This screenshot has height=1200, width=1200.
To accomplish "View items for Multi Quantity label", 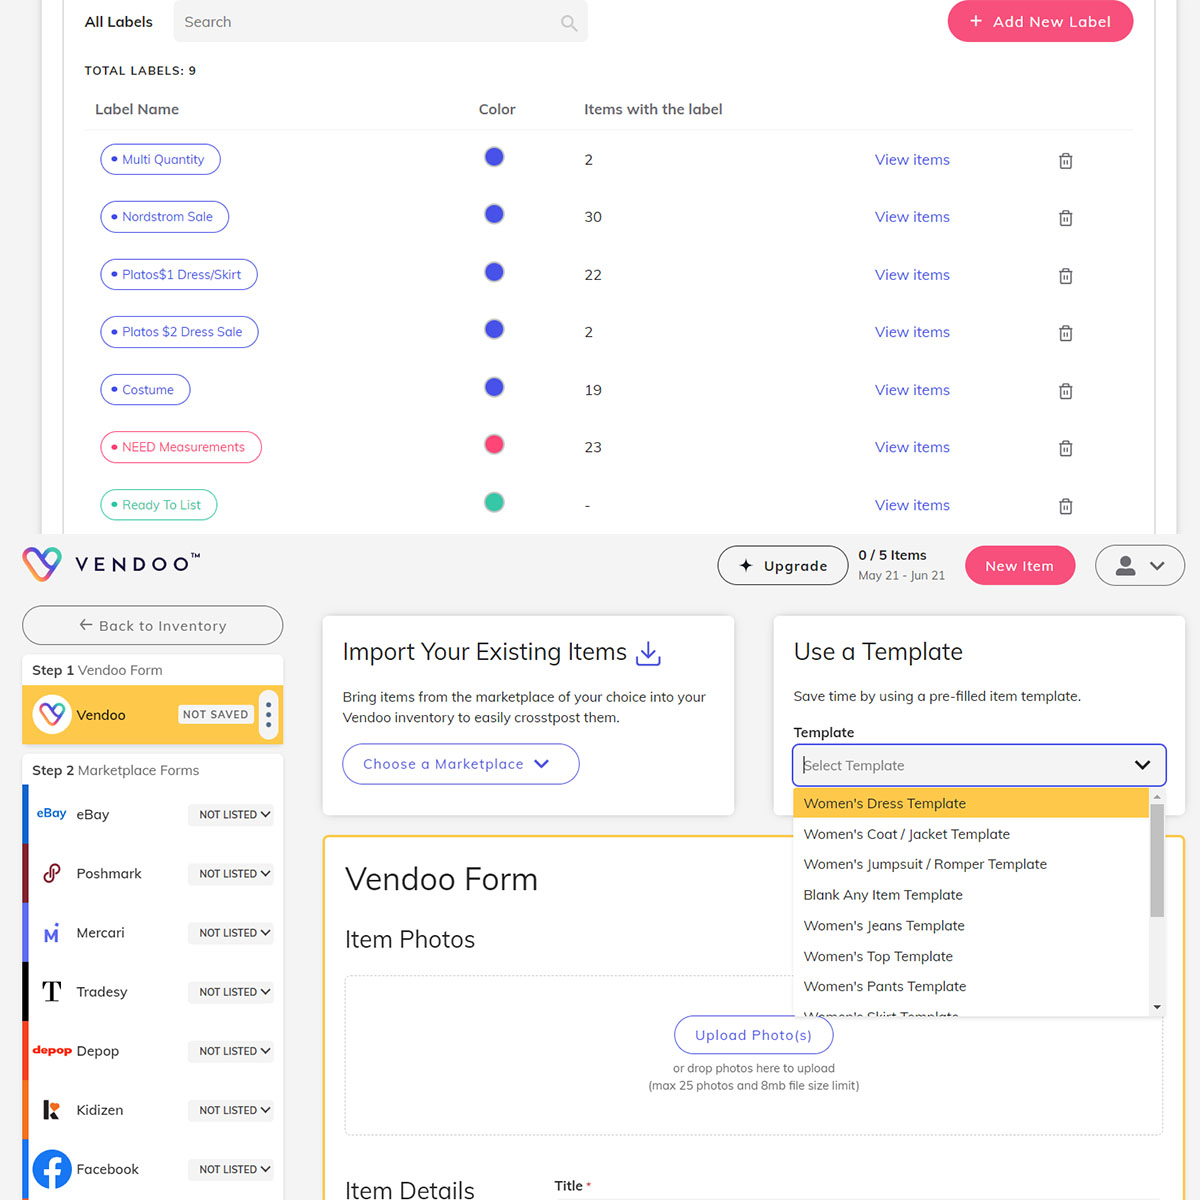I will [x=912, y=160].
